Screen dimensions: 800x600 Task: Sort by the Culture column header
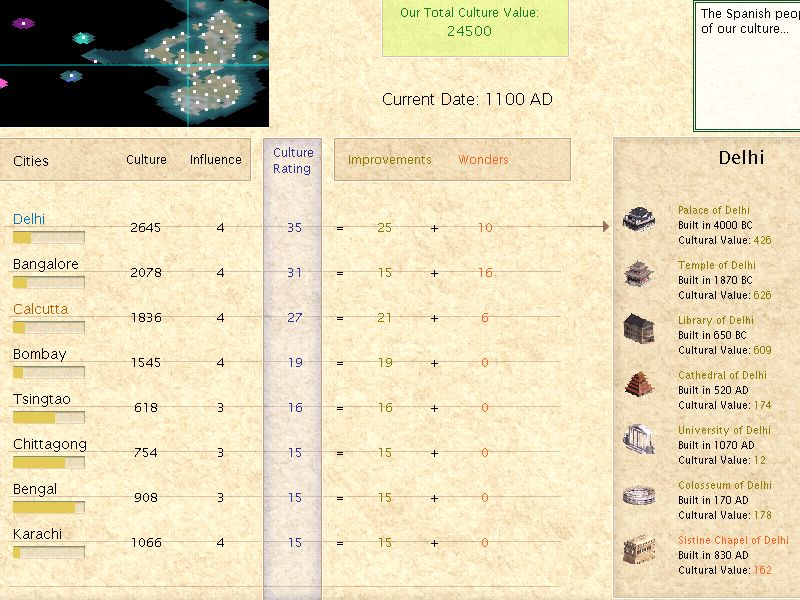click(146, 160)
